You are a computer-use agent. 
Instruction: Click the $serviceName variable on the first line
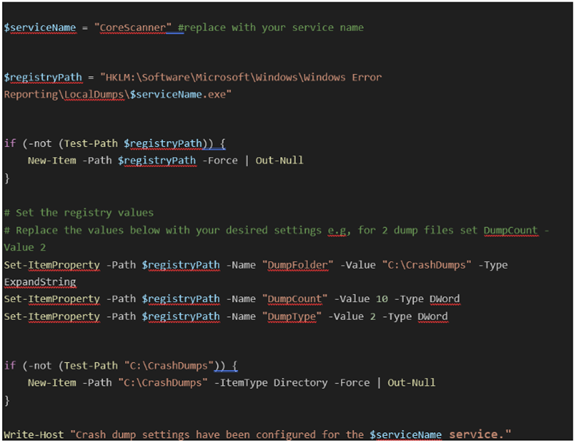[x=40, y=28]
